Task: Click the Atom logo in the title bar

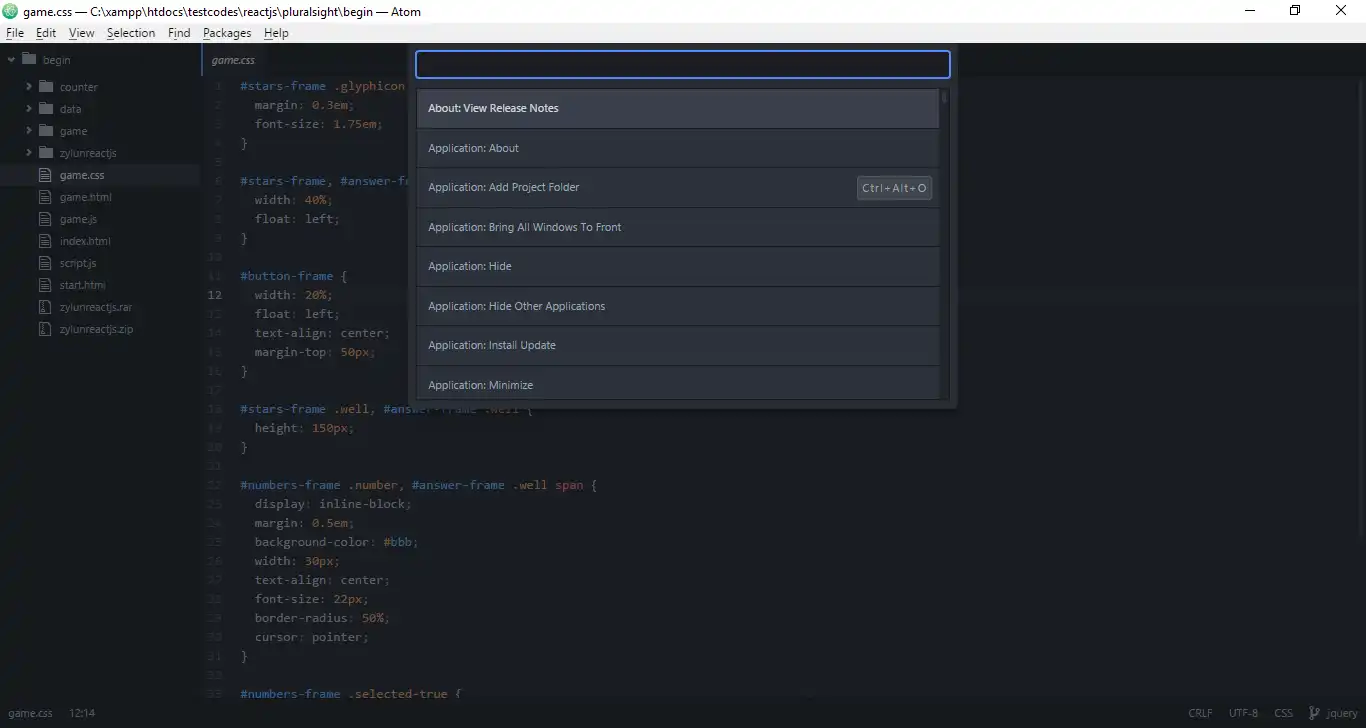Action: [10, 10]
